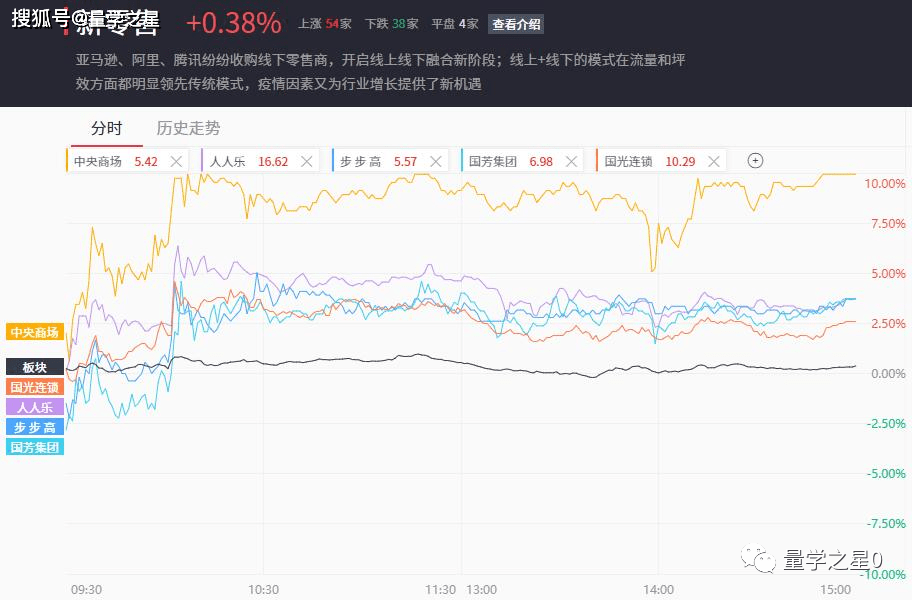Viewport: 912px width, 600px height.
Task: Delete 国光连锁 chip using the X icon
Action: (714, 161)
